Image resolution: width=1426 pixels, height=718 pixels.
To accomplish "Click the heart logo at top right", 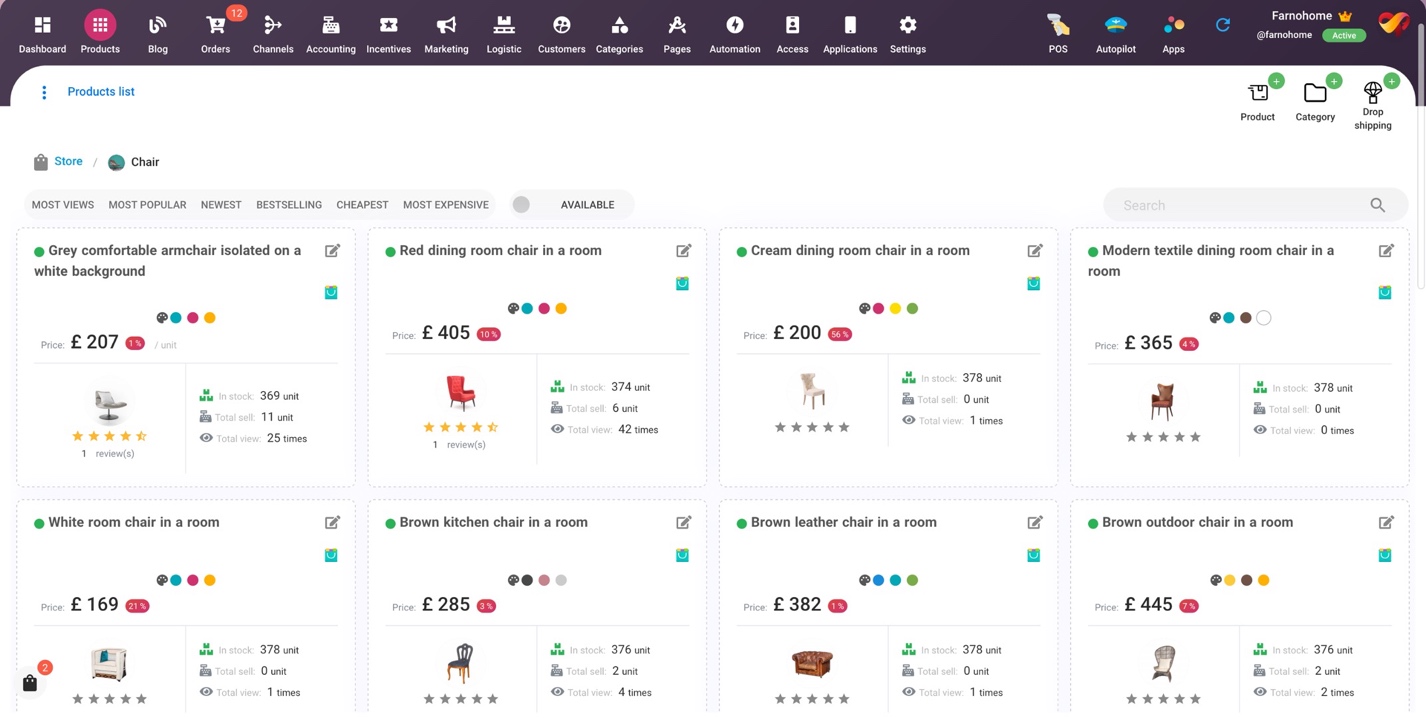I will (x=1393, y=22).
